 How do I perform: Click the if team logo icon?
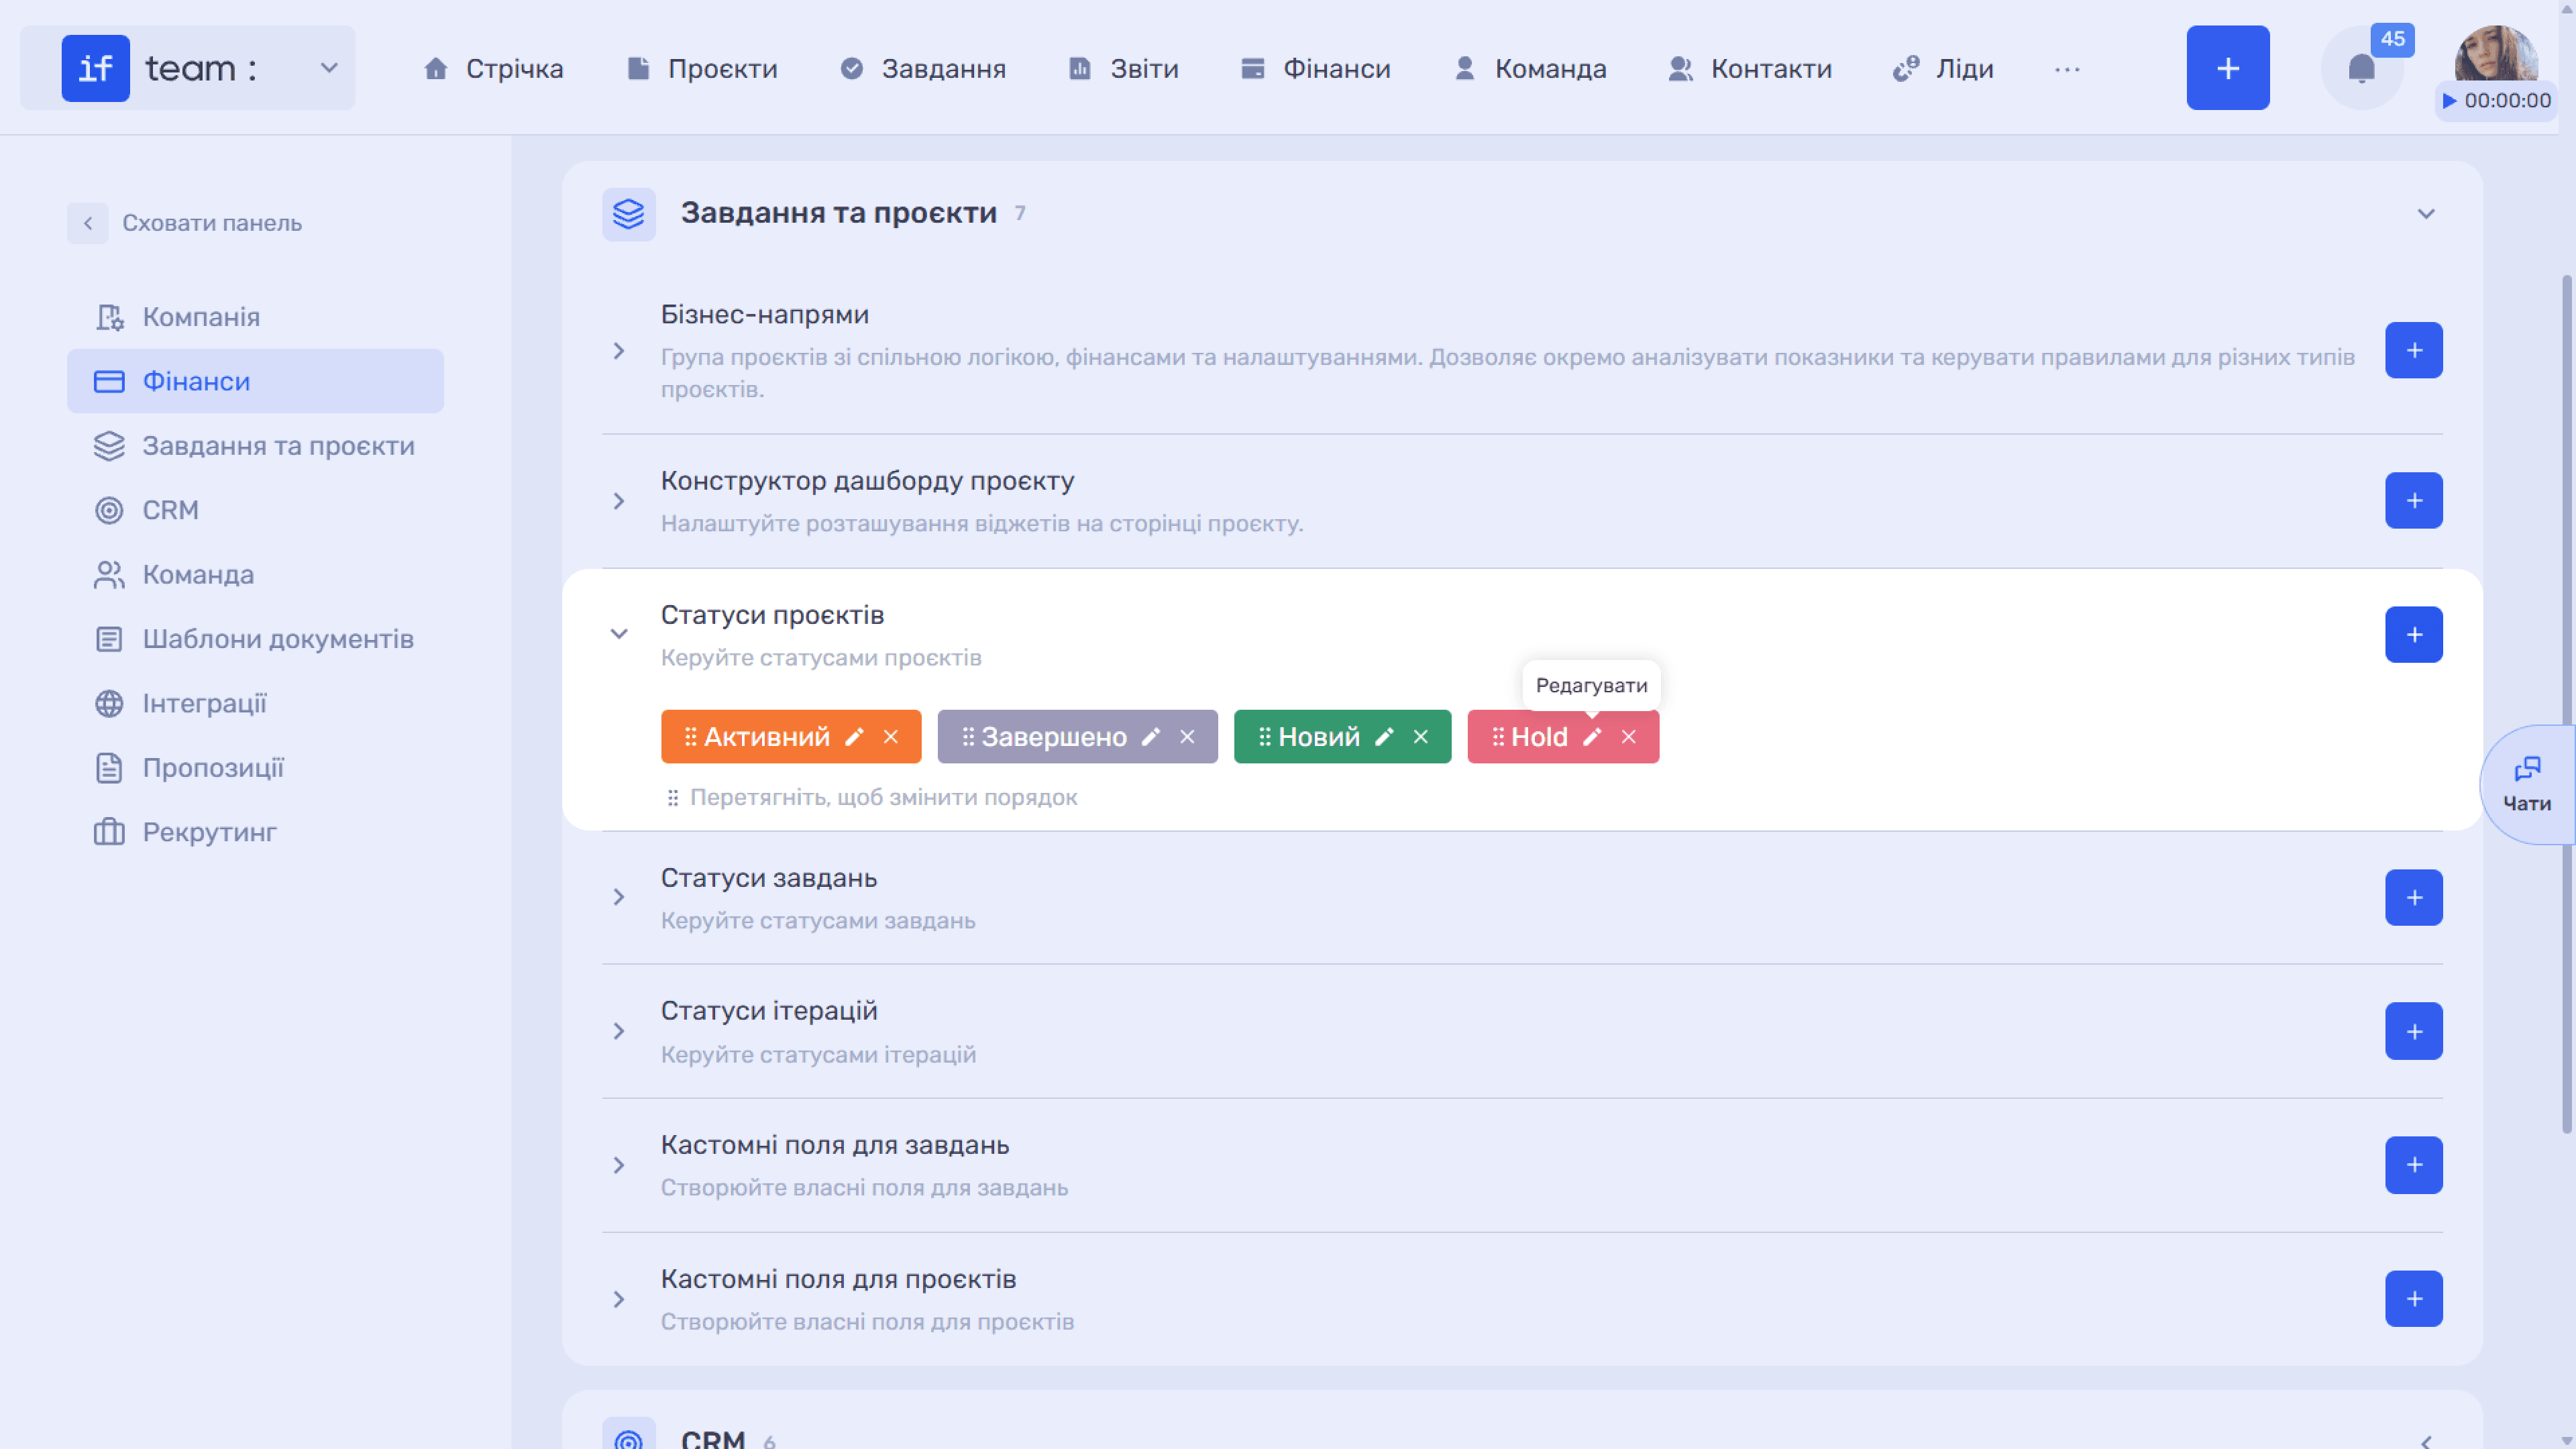pyautogui.click(x=96, y=68)
